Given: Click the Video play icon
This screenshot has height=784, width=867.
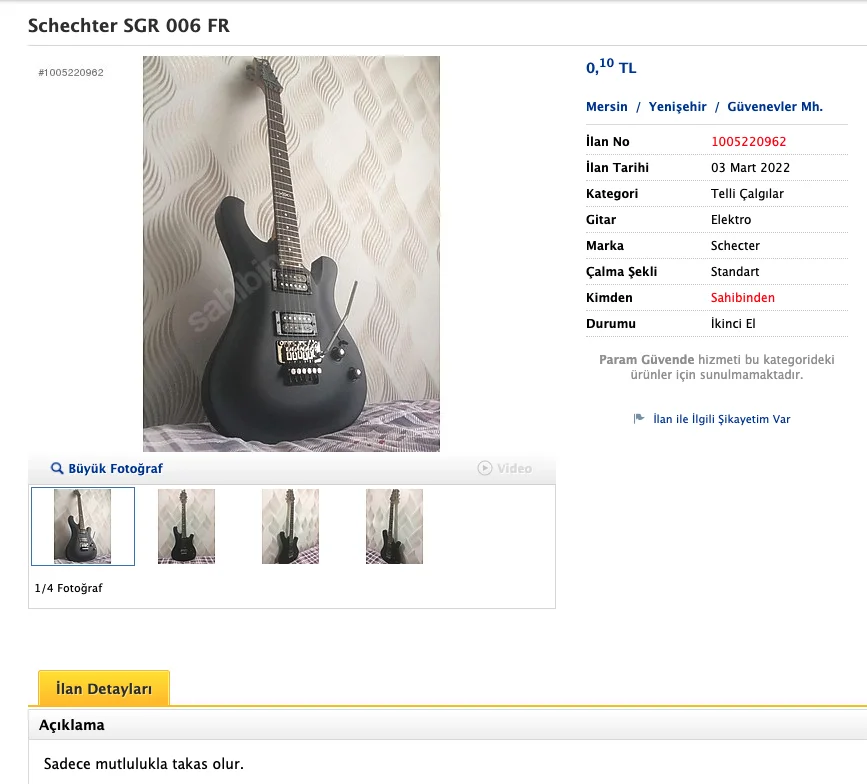Looking at the screenshot, I should pyautogui.click(x=485, y=468).
